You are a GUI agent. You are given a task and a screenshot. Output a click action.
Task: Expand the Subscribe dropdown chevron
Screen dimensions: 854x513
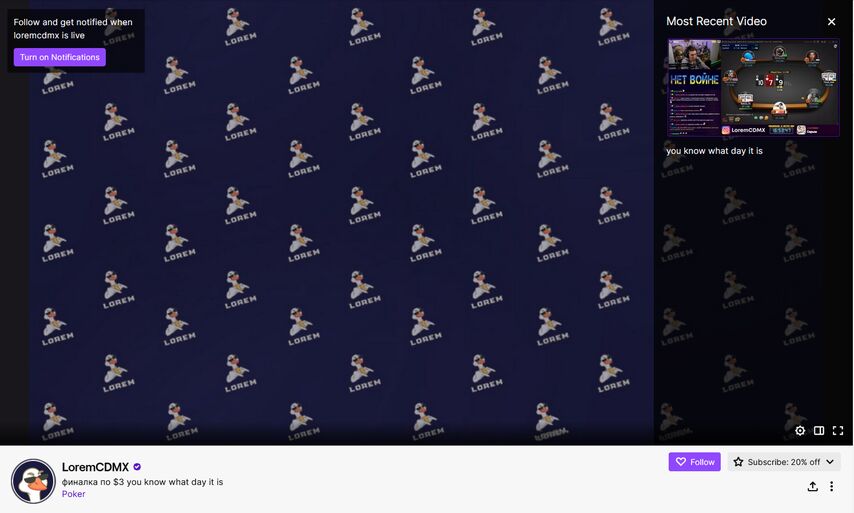(x=829, y=462)
